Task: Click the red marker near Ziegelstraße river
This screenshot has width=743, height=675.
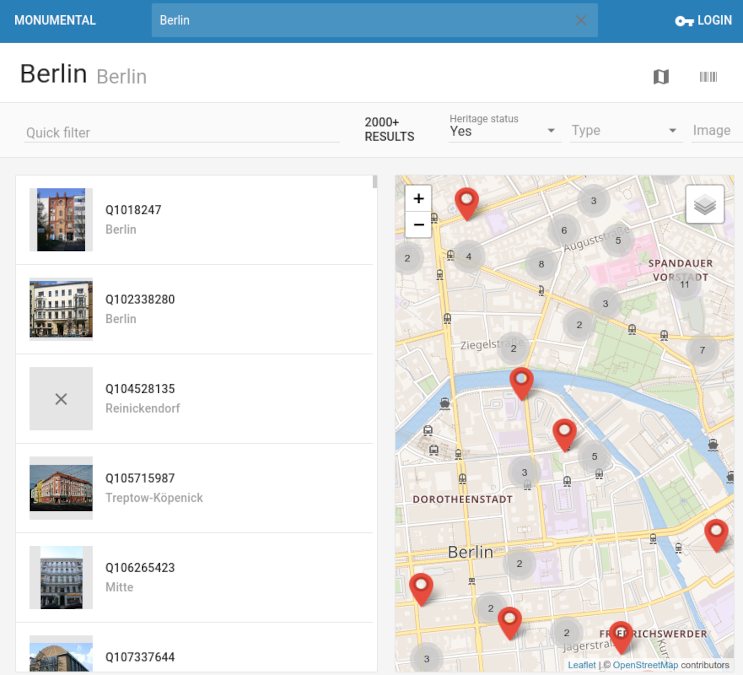Action: coord(521,381)
